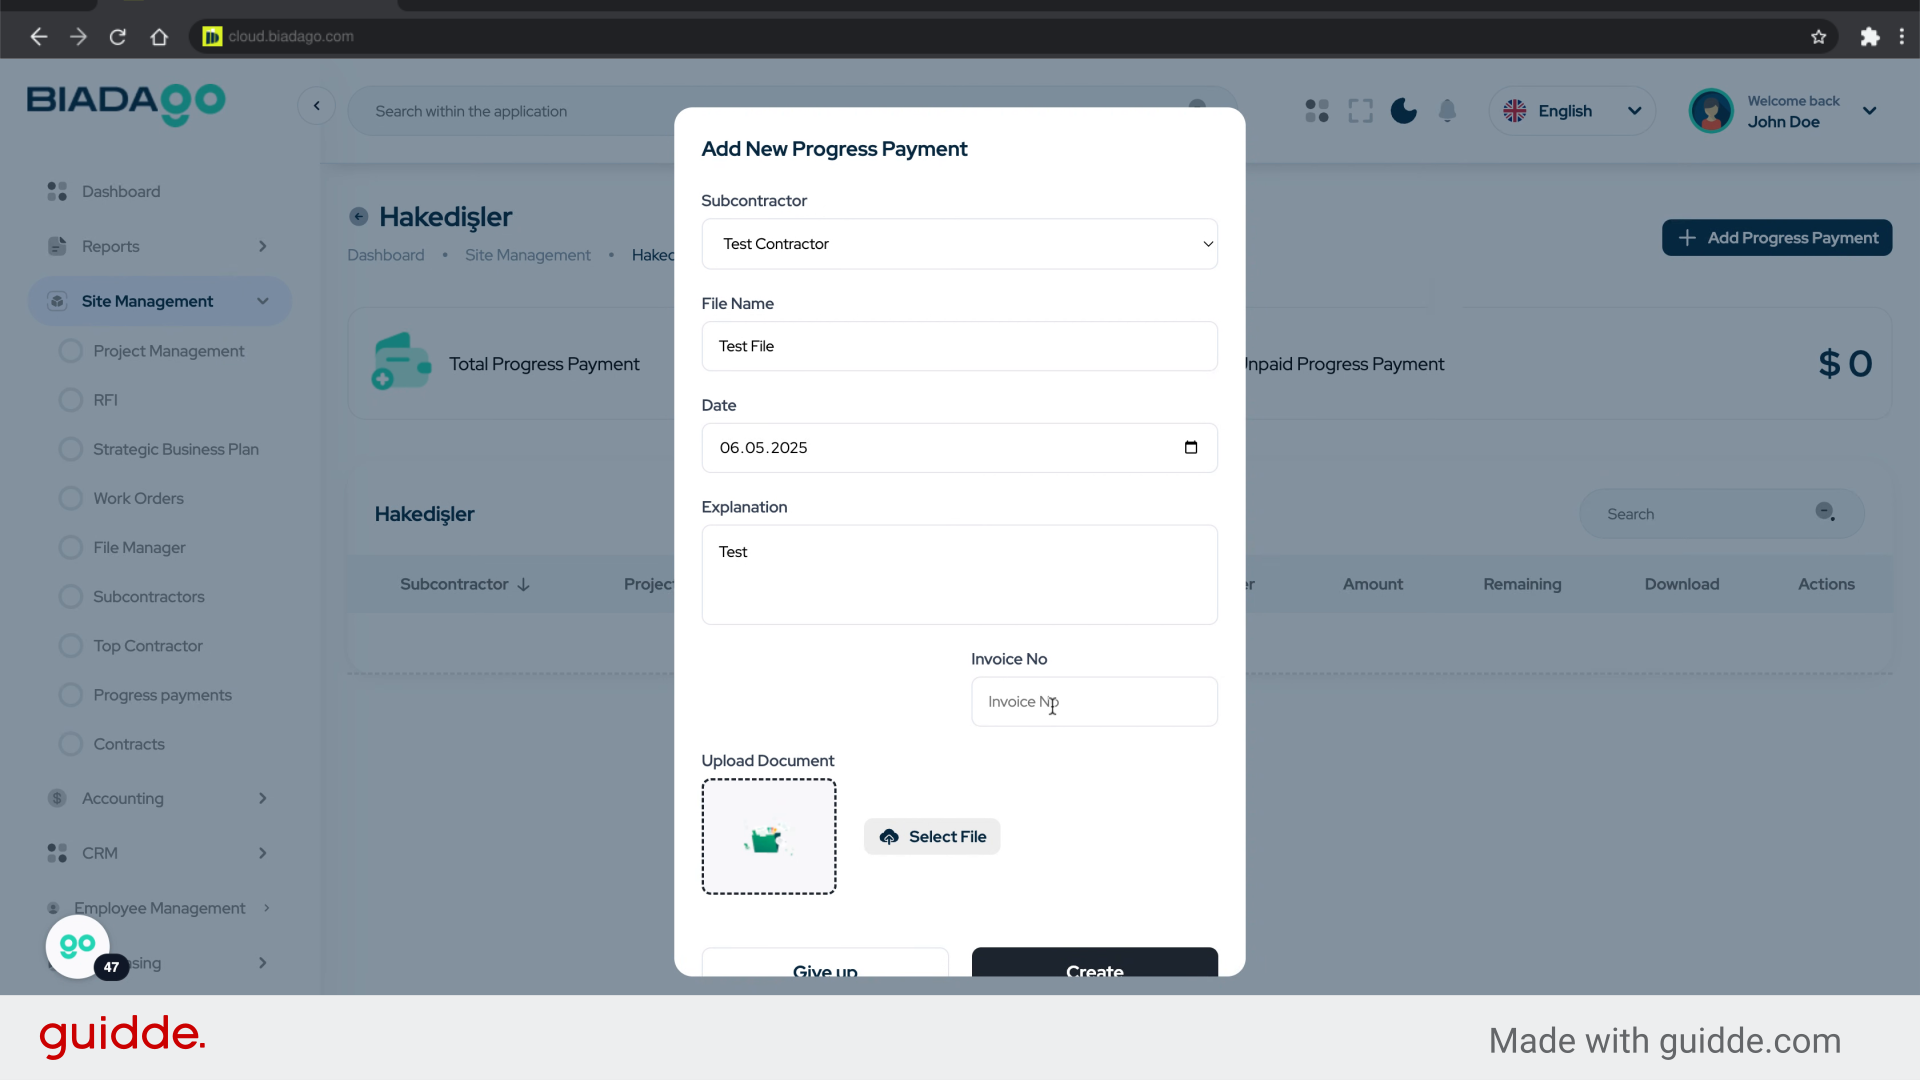1920x1080 pixels.
Task: Click the fullscreen expand icon
Action: point(1360,111)
